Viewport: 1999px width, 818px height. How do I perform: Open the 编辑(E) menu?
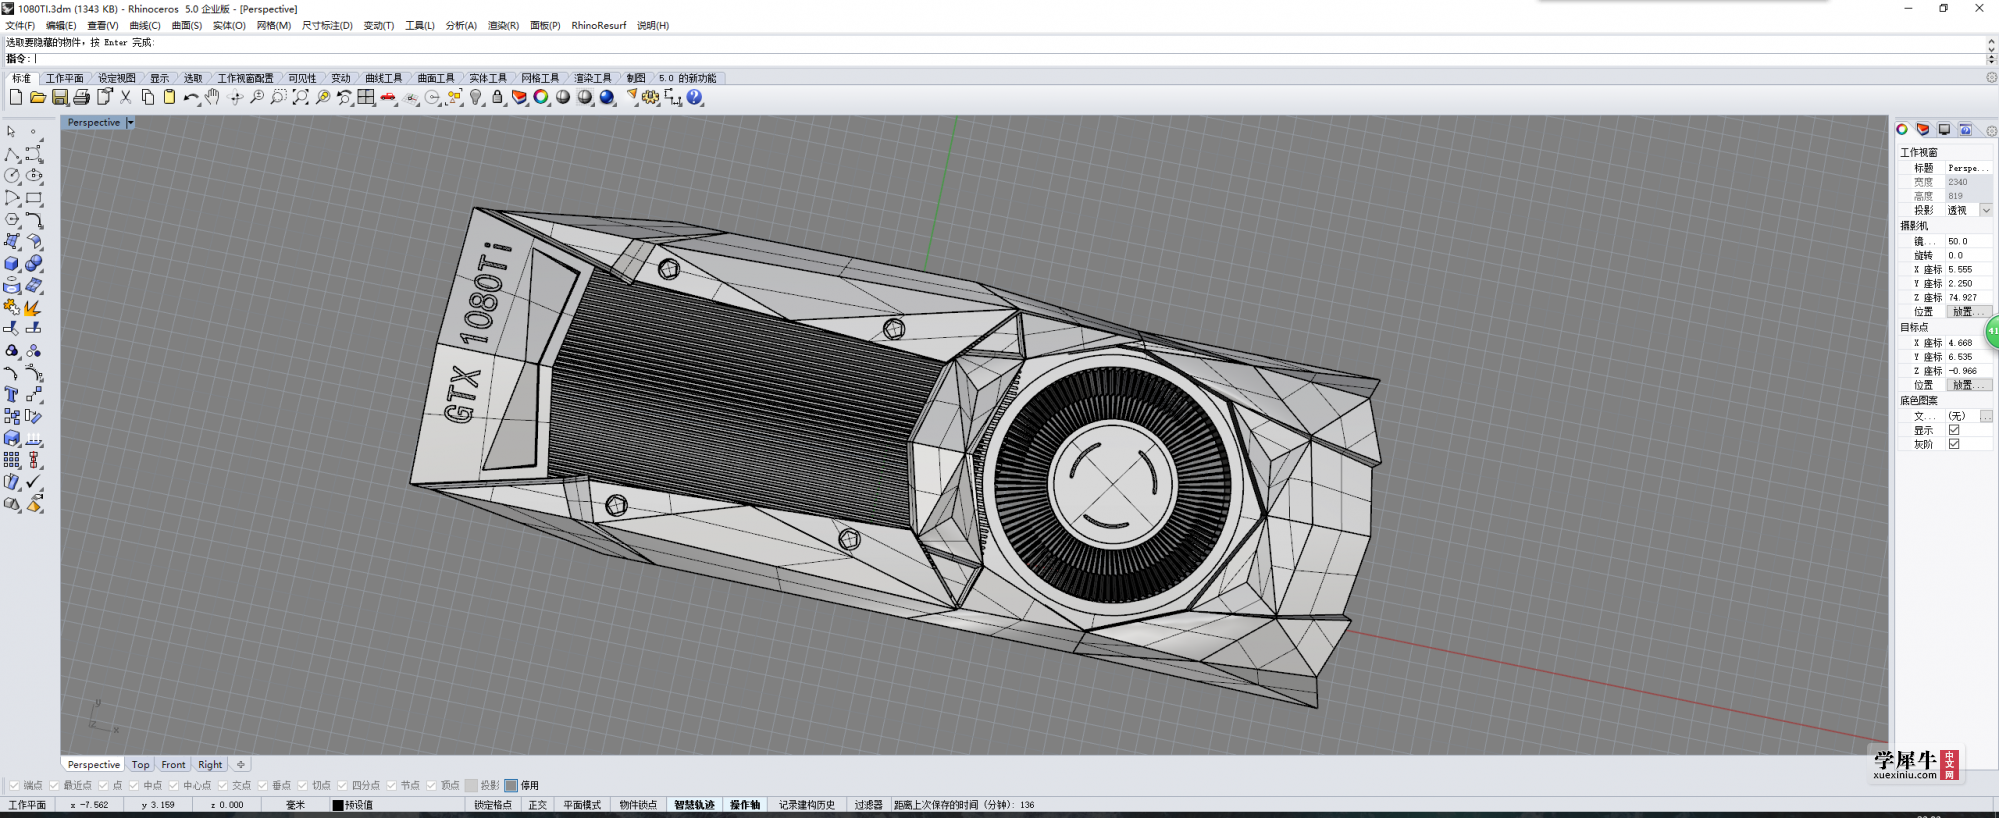tap(61, 25)
